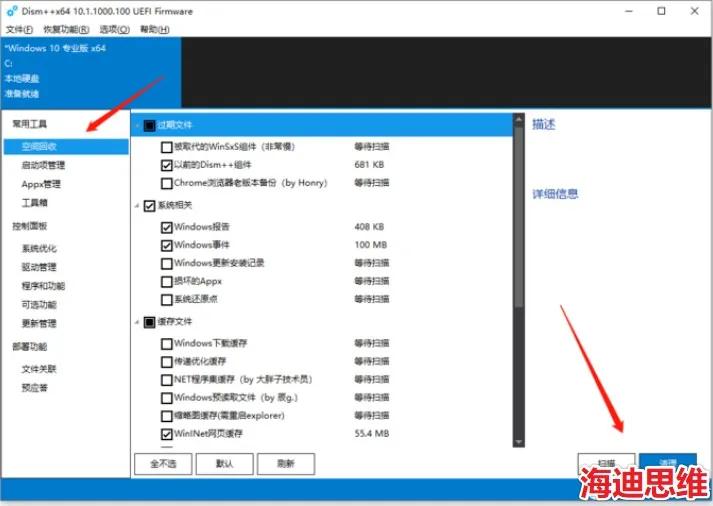
Task: Click the cleanup list scrollbar thumb
Action: tap(518, 217)
